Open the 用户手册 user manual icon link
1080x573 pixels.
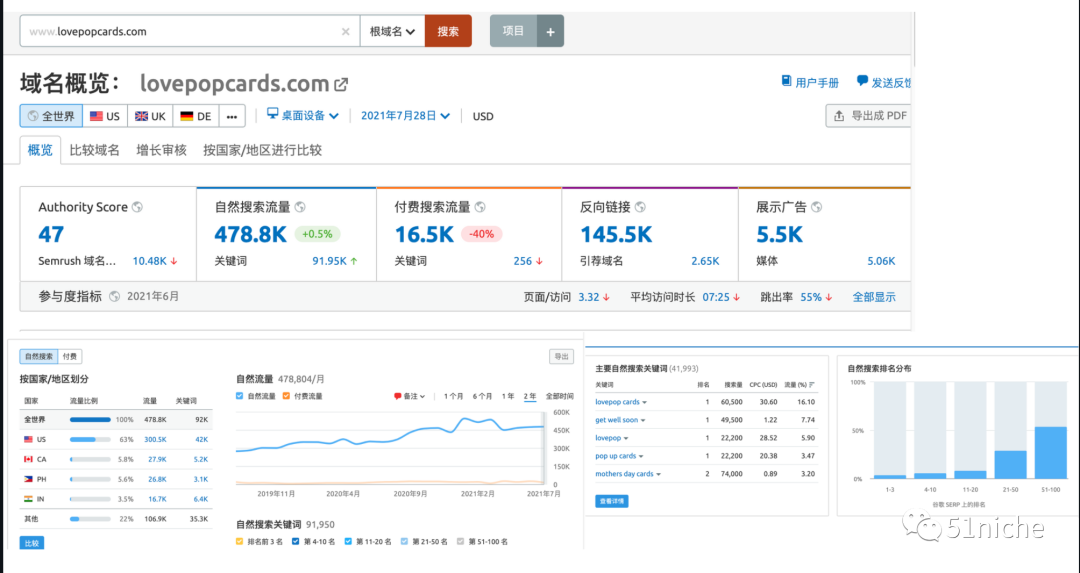pos(787,82)
